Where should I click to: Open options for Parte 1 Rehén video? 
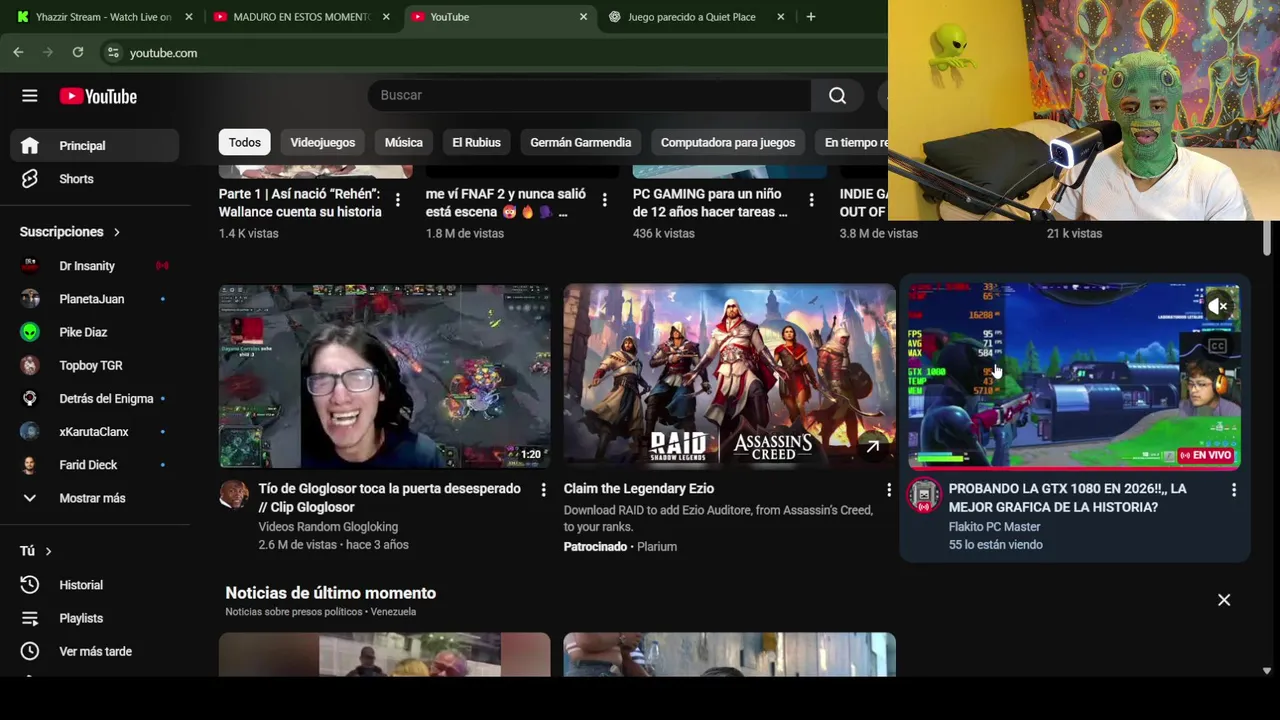tap(397, 201)
